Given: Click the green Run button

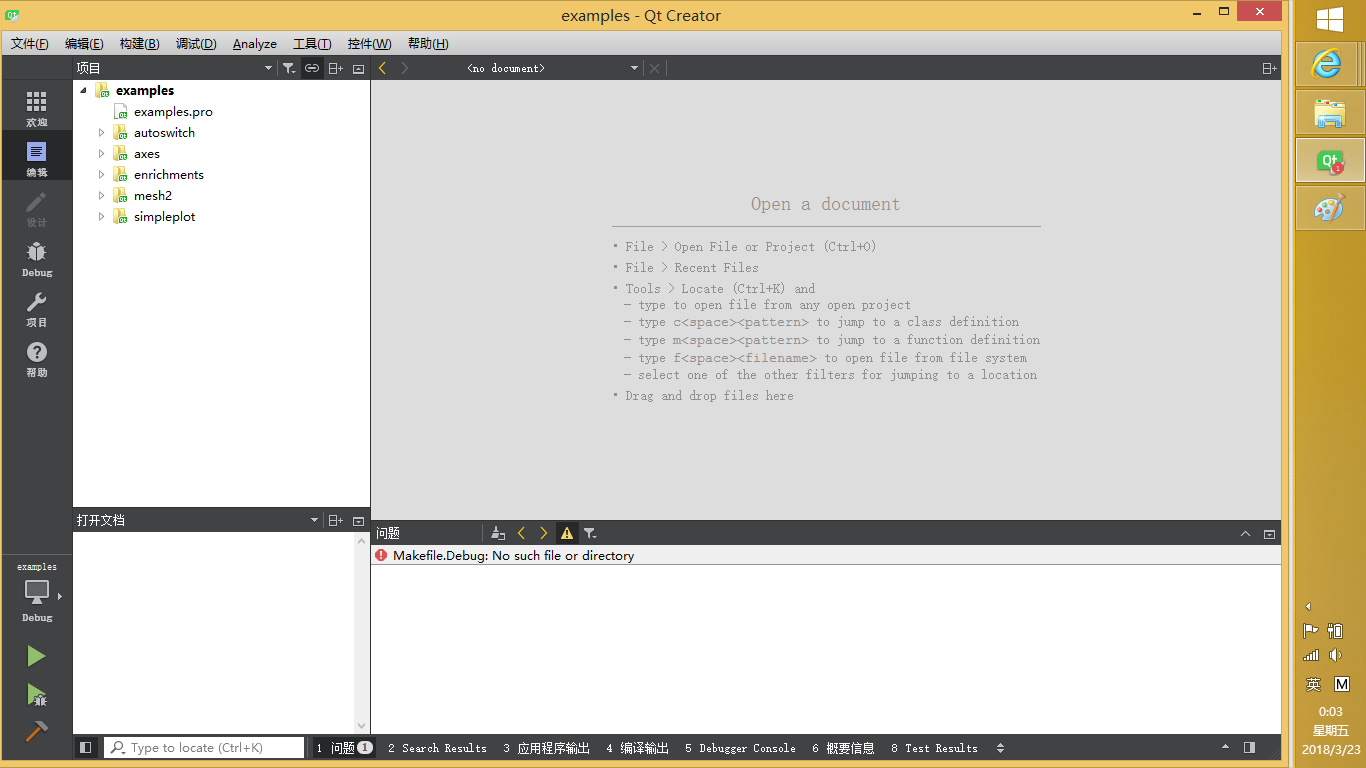Looking at the screenshot, I should [x=36, y=656].
